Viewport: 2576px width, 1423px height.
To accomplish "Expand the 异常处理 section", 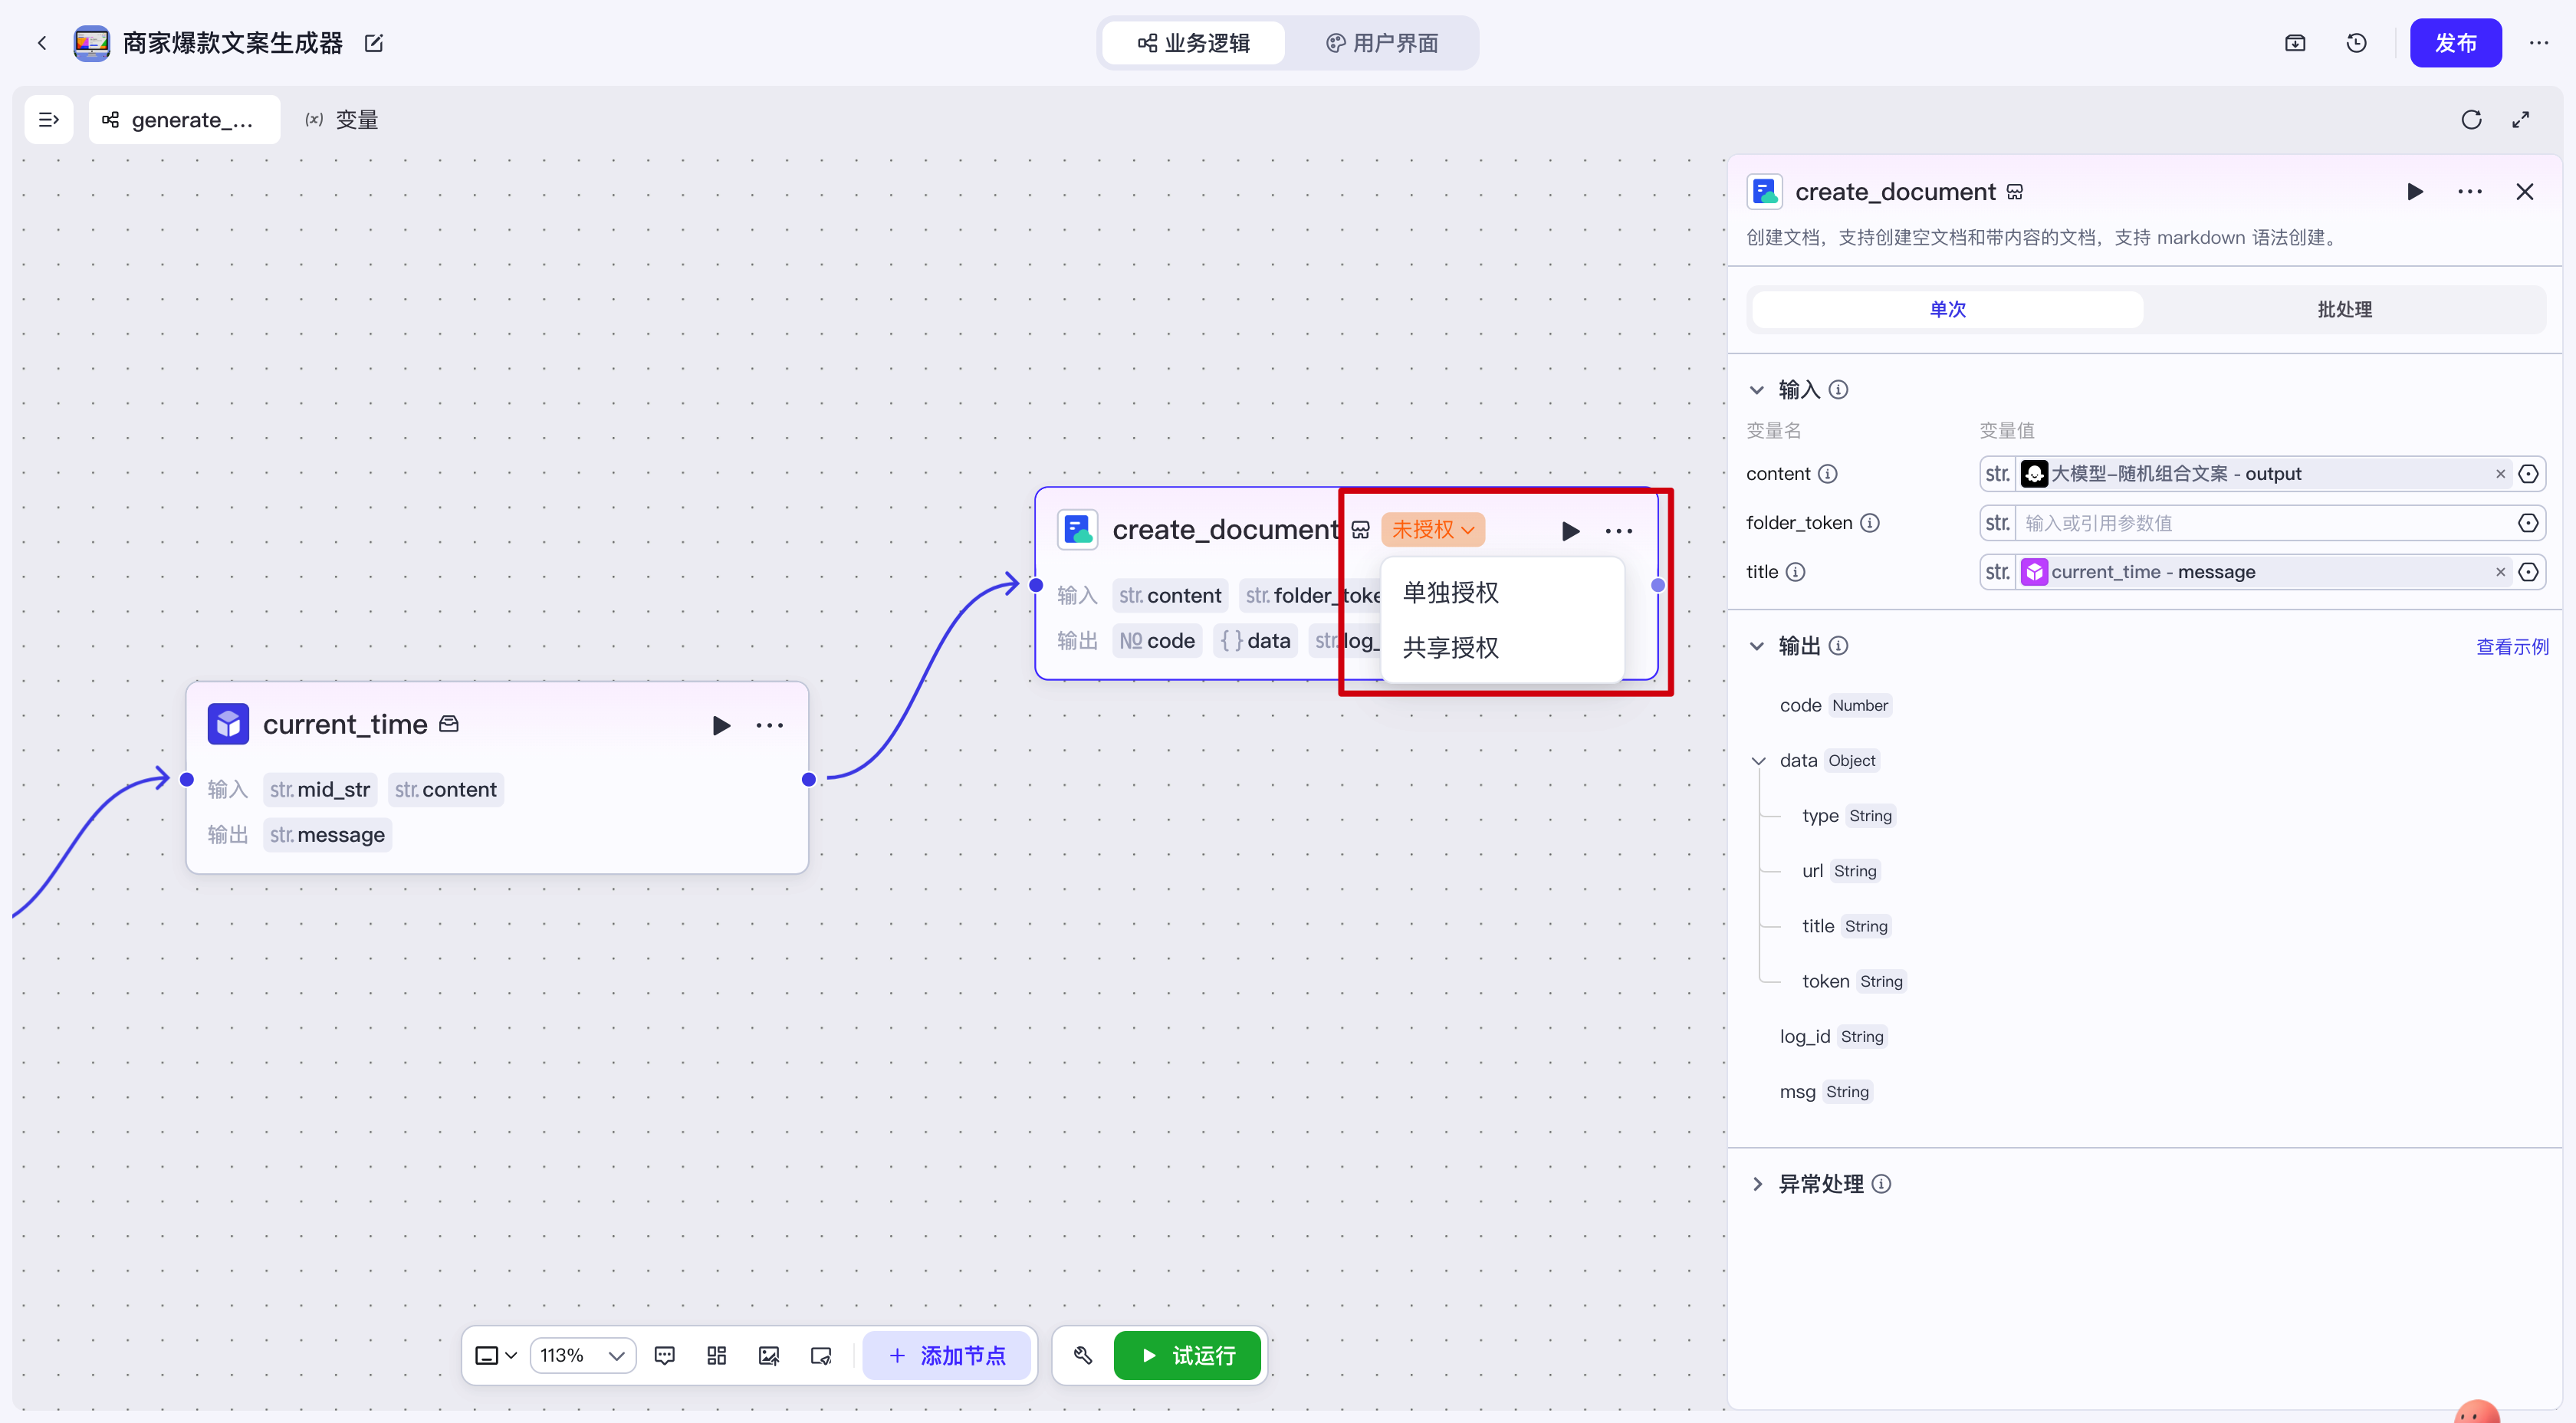I will coord(1758,1184).
